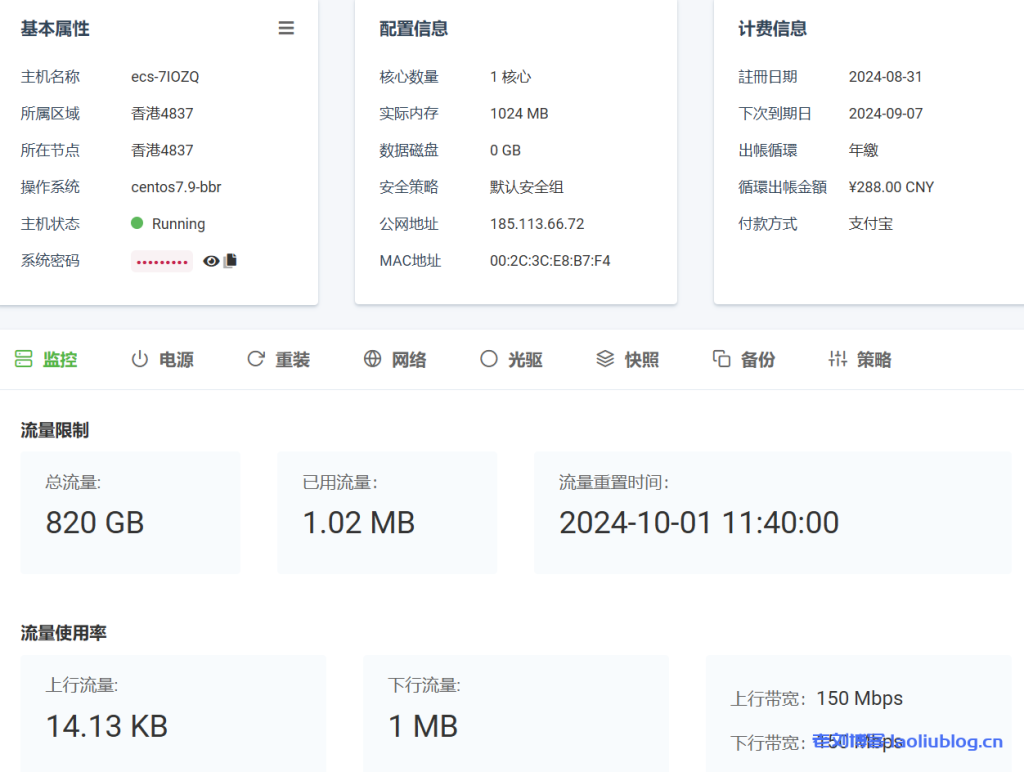Select the 总流量 820 GB card
The image size is (1024, 772).
click(130, 513)
